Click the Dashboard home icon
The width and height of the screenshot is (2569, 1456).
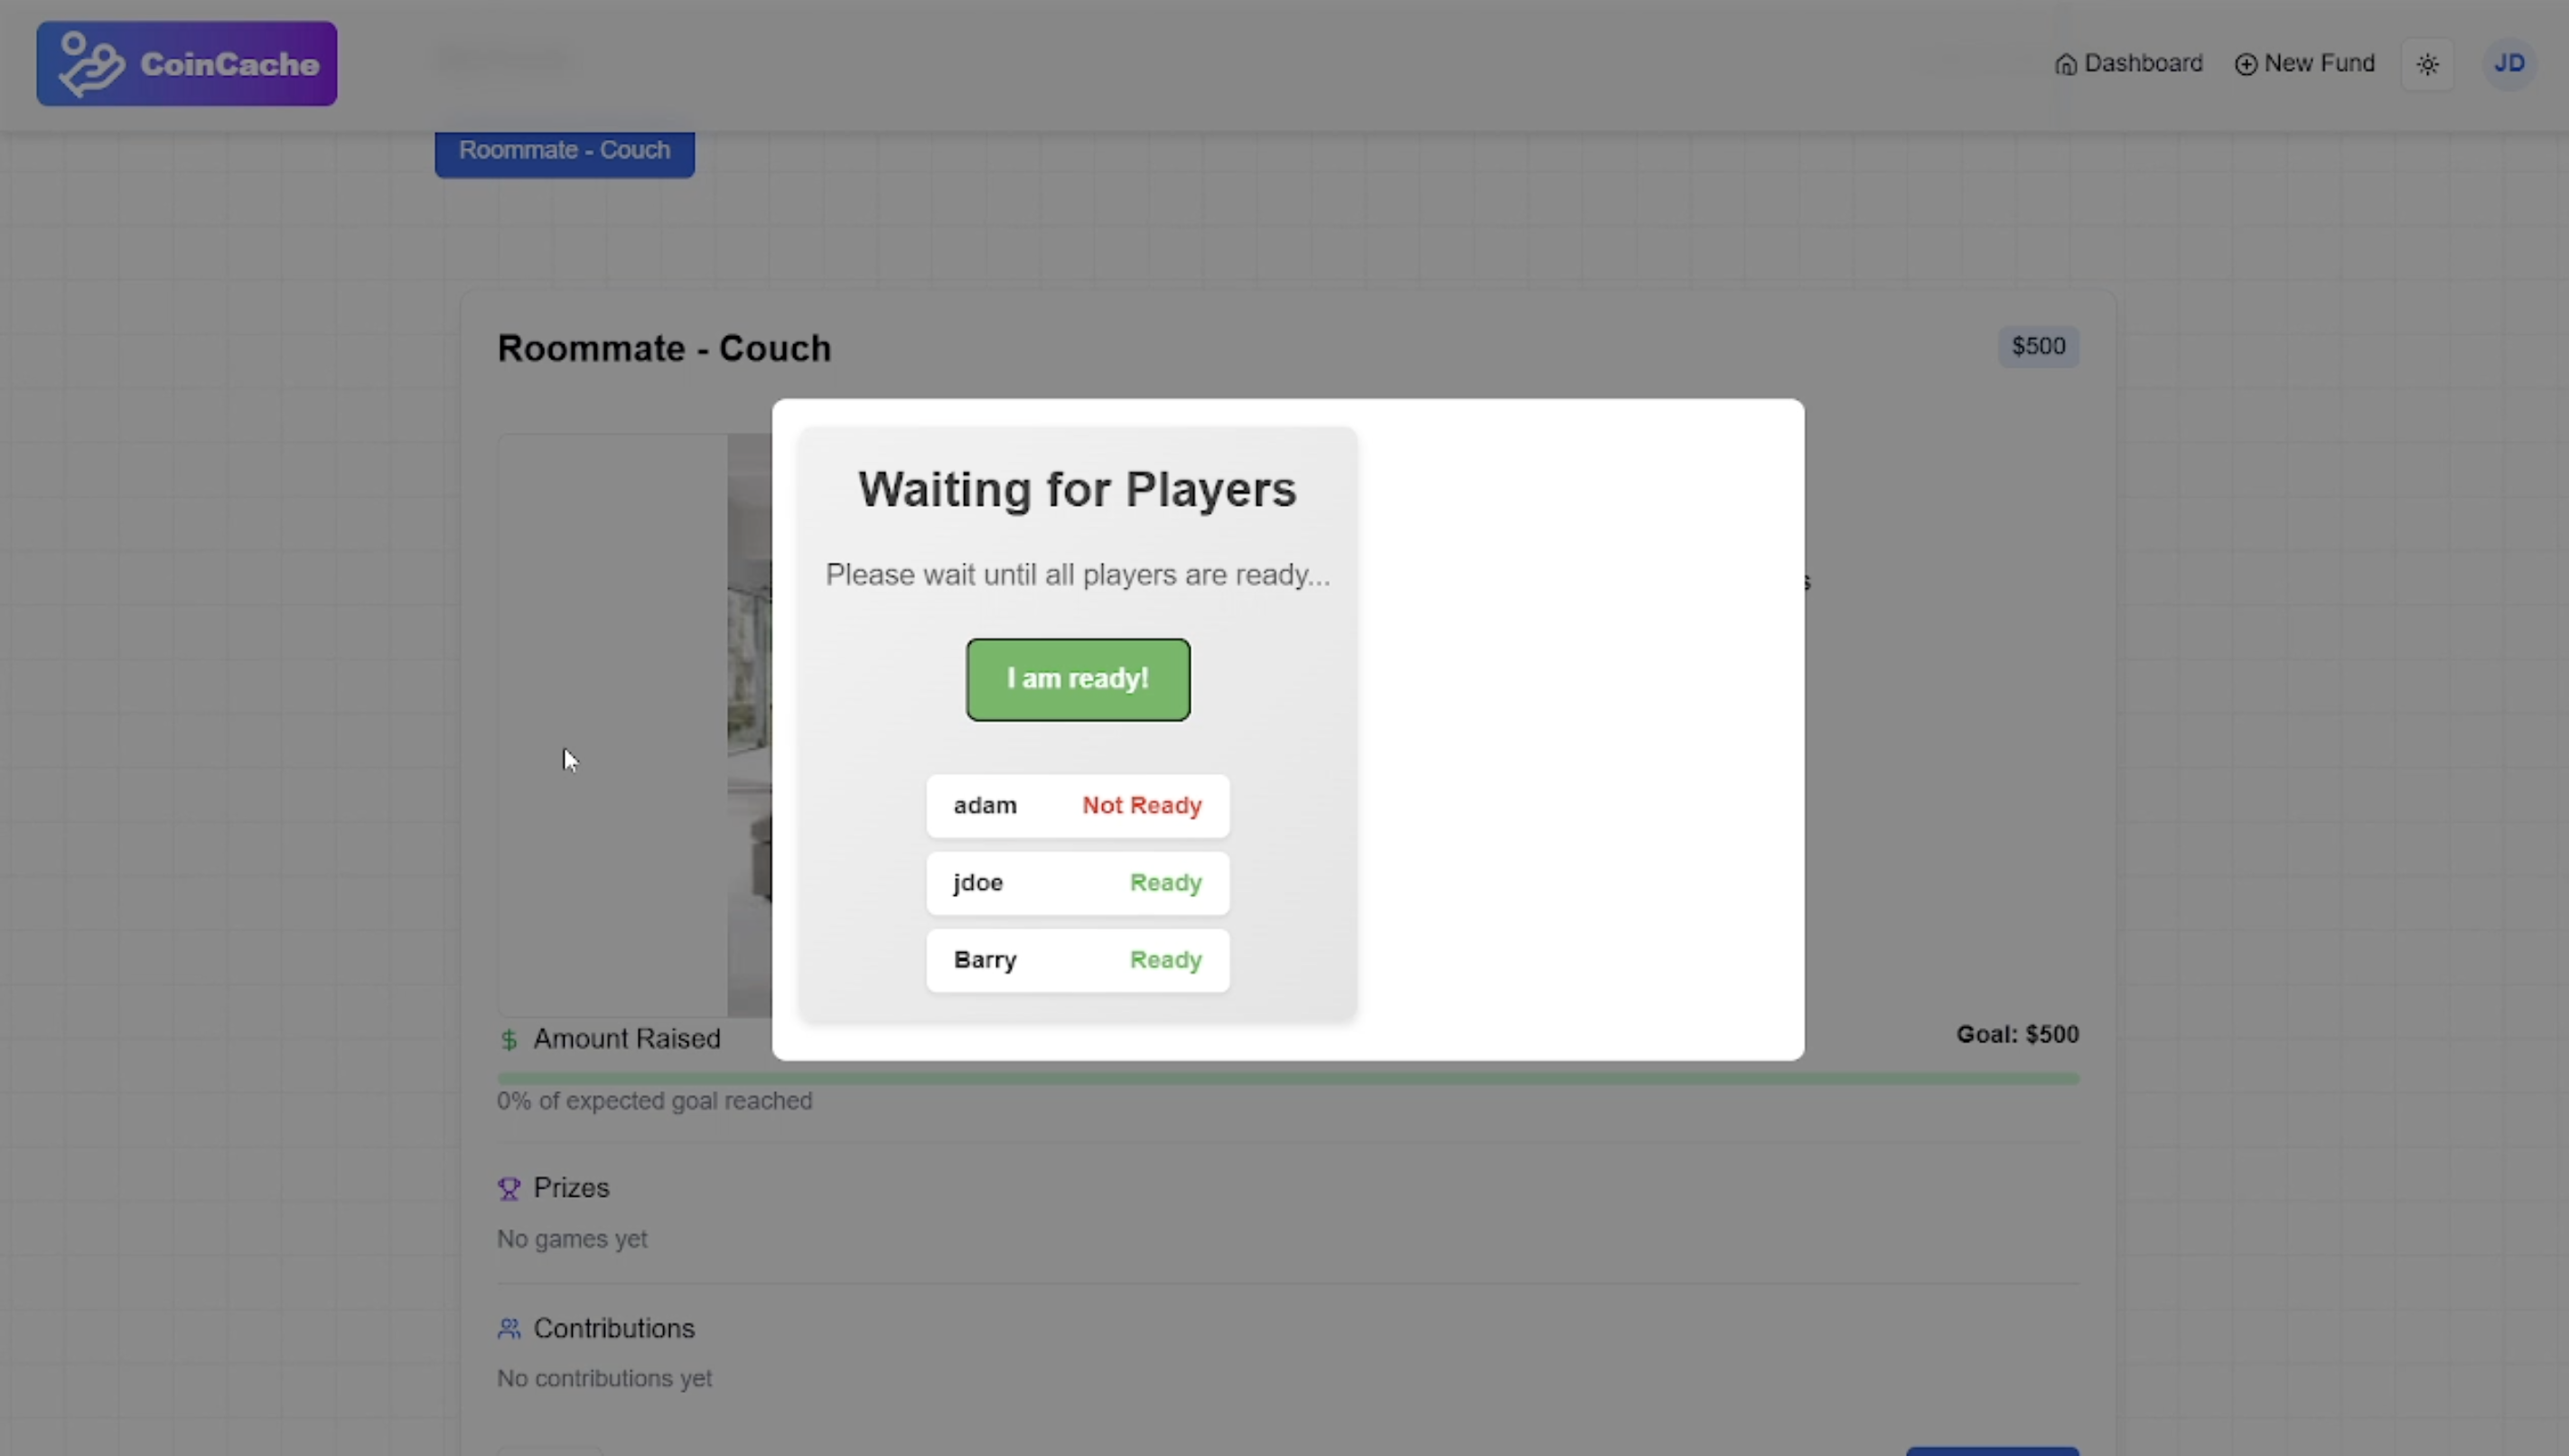pyautogui.click(x=2065, y=65)
